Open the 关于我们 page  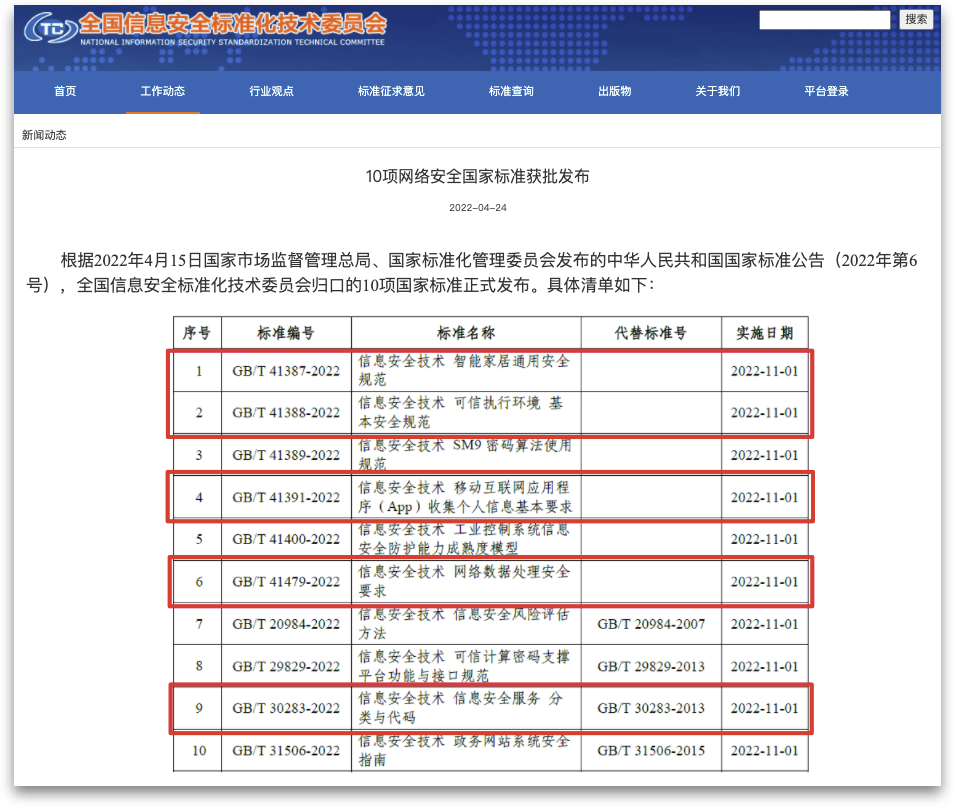718,91
